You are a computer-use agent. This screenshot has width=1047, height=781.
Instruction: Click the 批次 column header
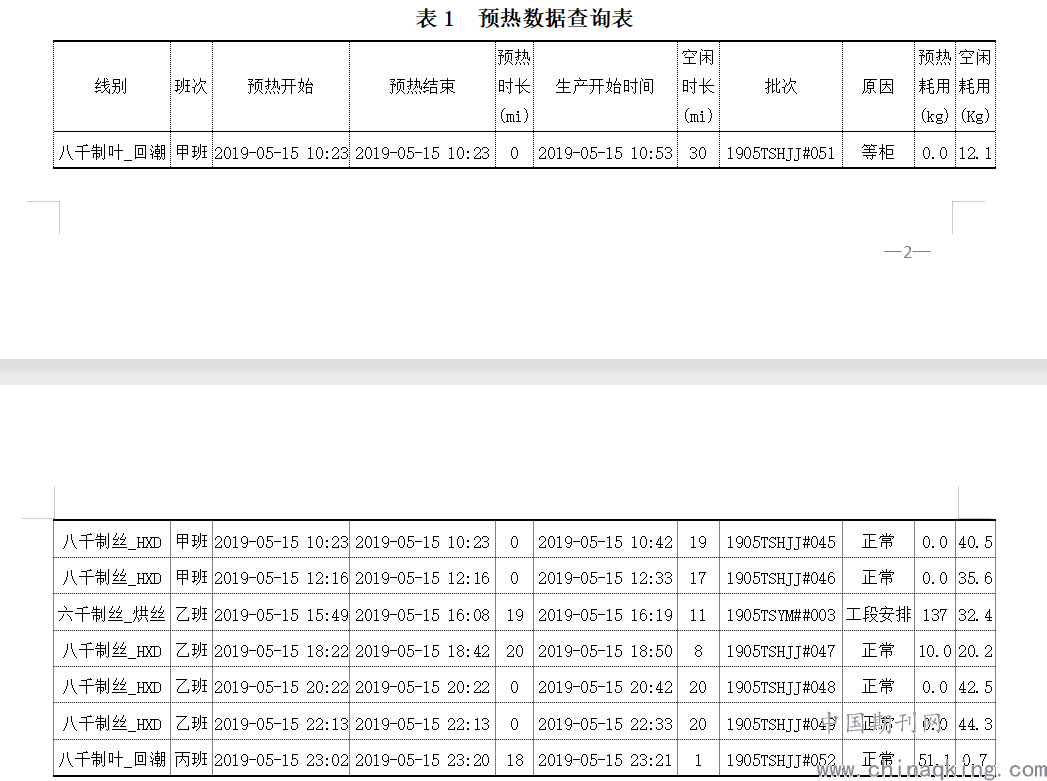tap(780, 87)
